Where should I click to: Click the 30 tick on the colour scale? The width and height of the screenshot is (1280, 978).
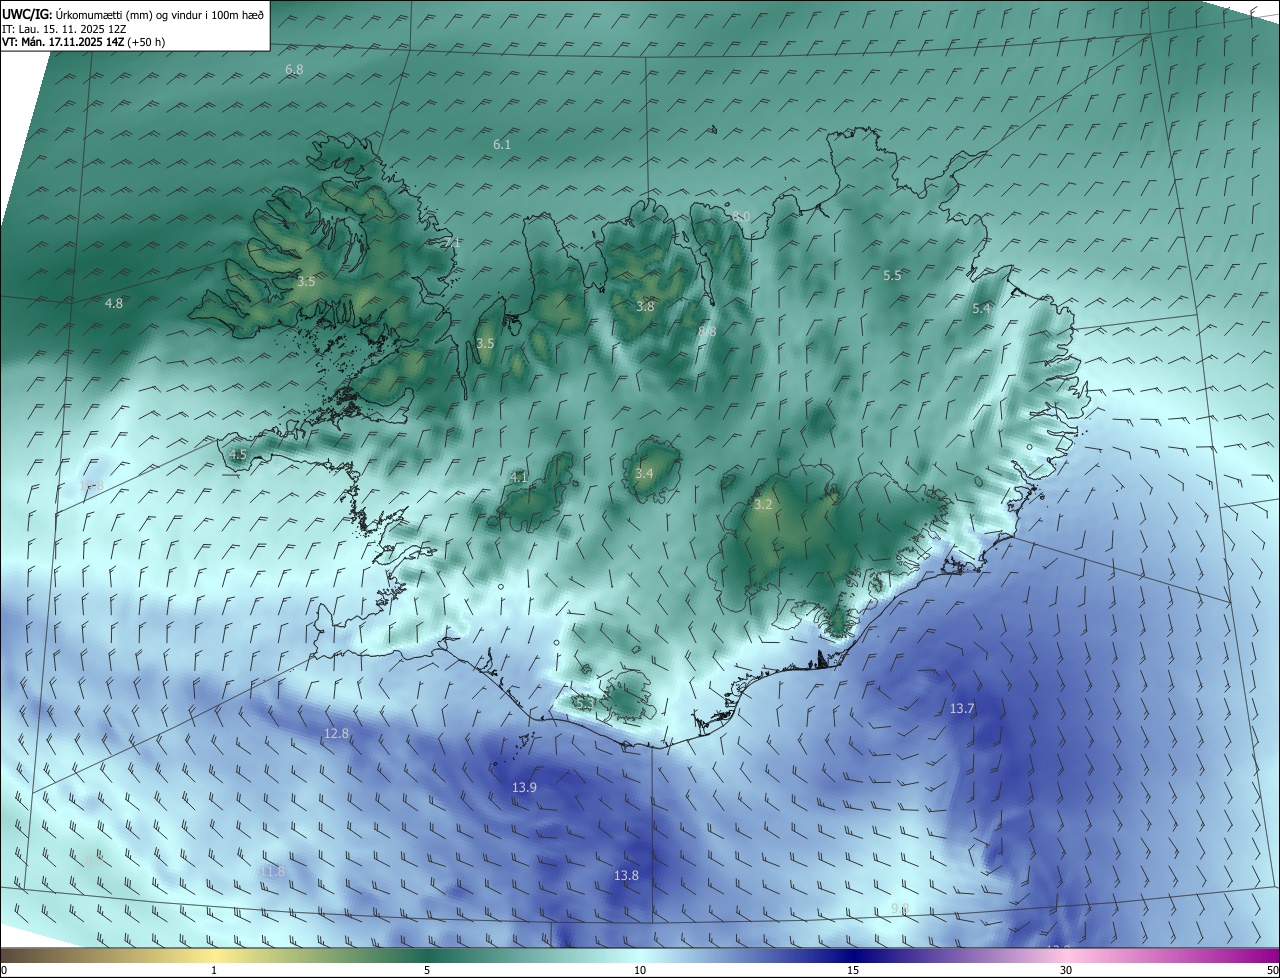tap(1066, 971)
